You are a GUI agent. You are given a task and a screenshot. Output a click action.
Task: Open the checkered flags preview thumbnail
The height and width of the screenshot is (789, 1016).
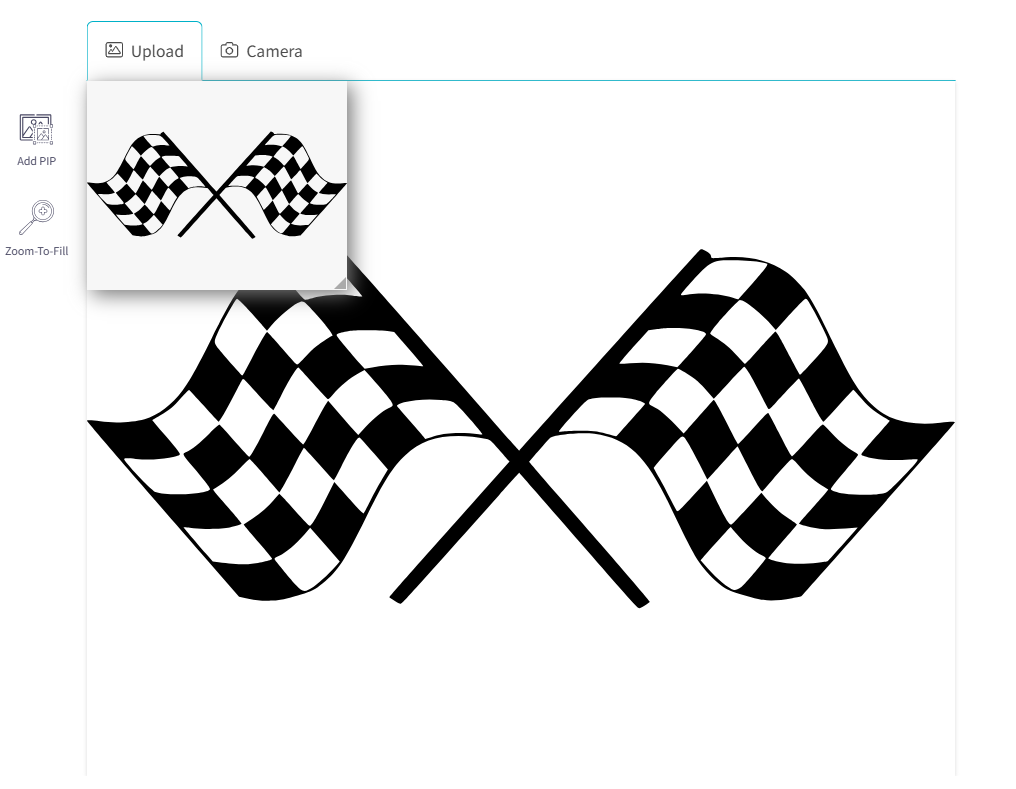tap(217, 185)
